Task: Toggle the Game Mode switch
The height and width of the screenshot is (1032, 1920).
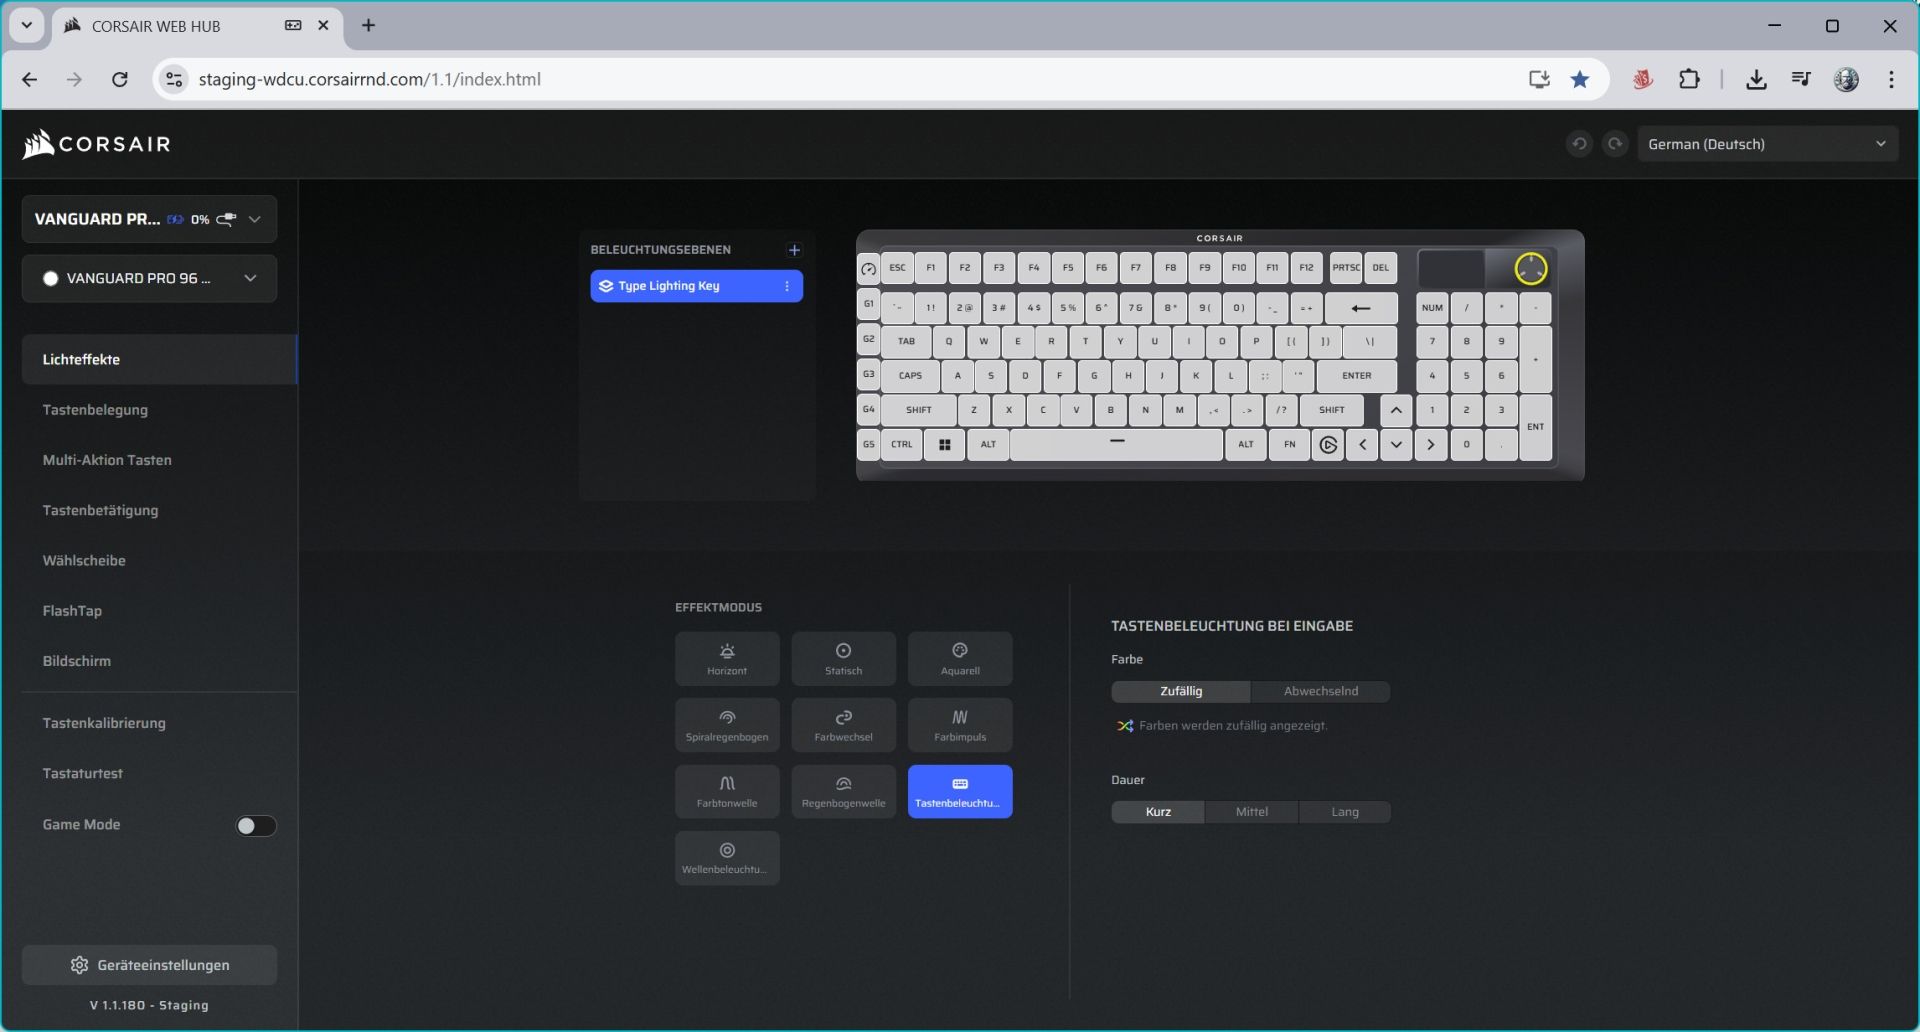Action: [x=255, y=825]
